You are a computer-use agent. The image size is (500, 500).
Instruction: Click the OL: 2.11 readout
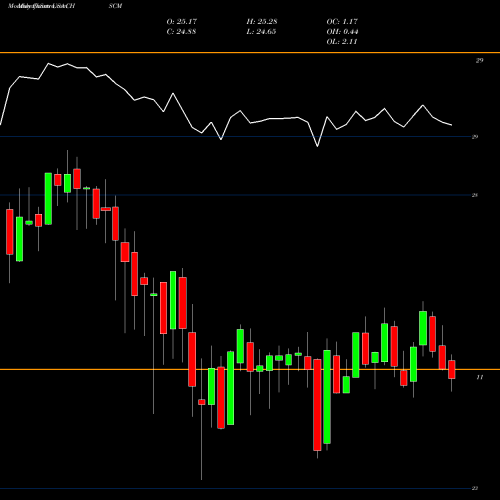click(342, 42)
